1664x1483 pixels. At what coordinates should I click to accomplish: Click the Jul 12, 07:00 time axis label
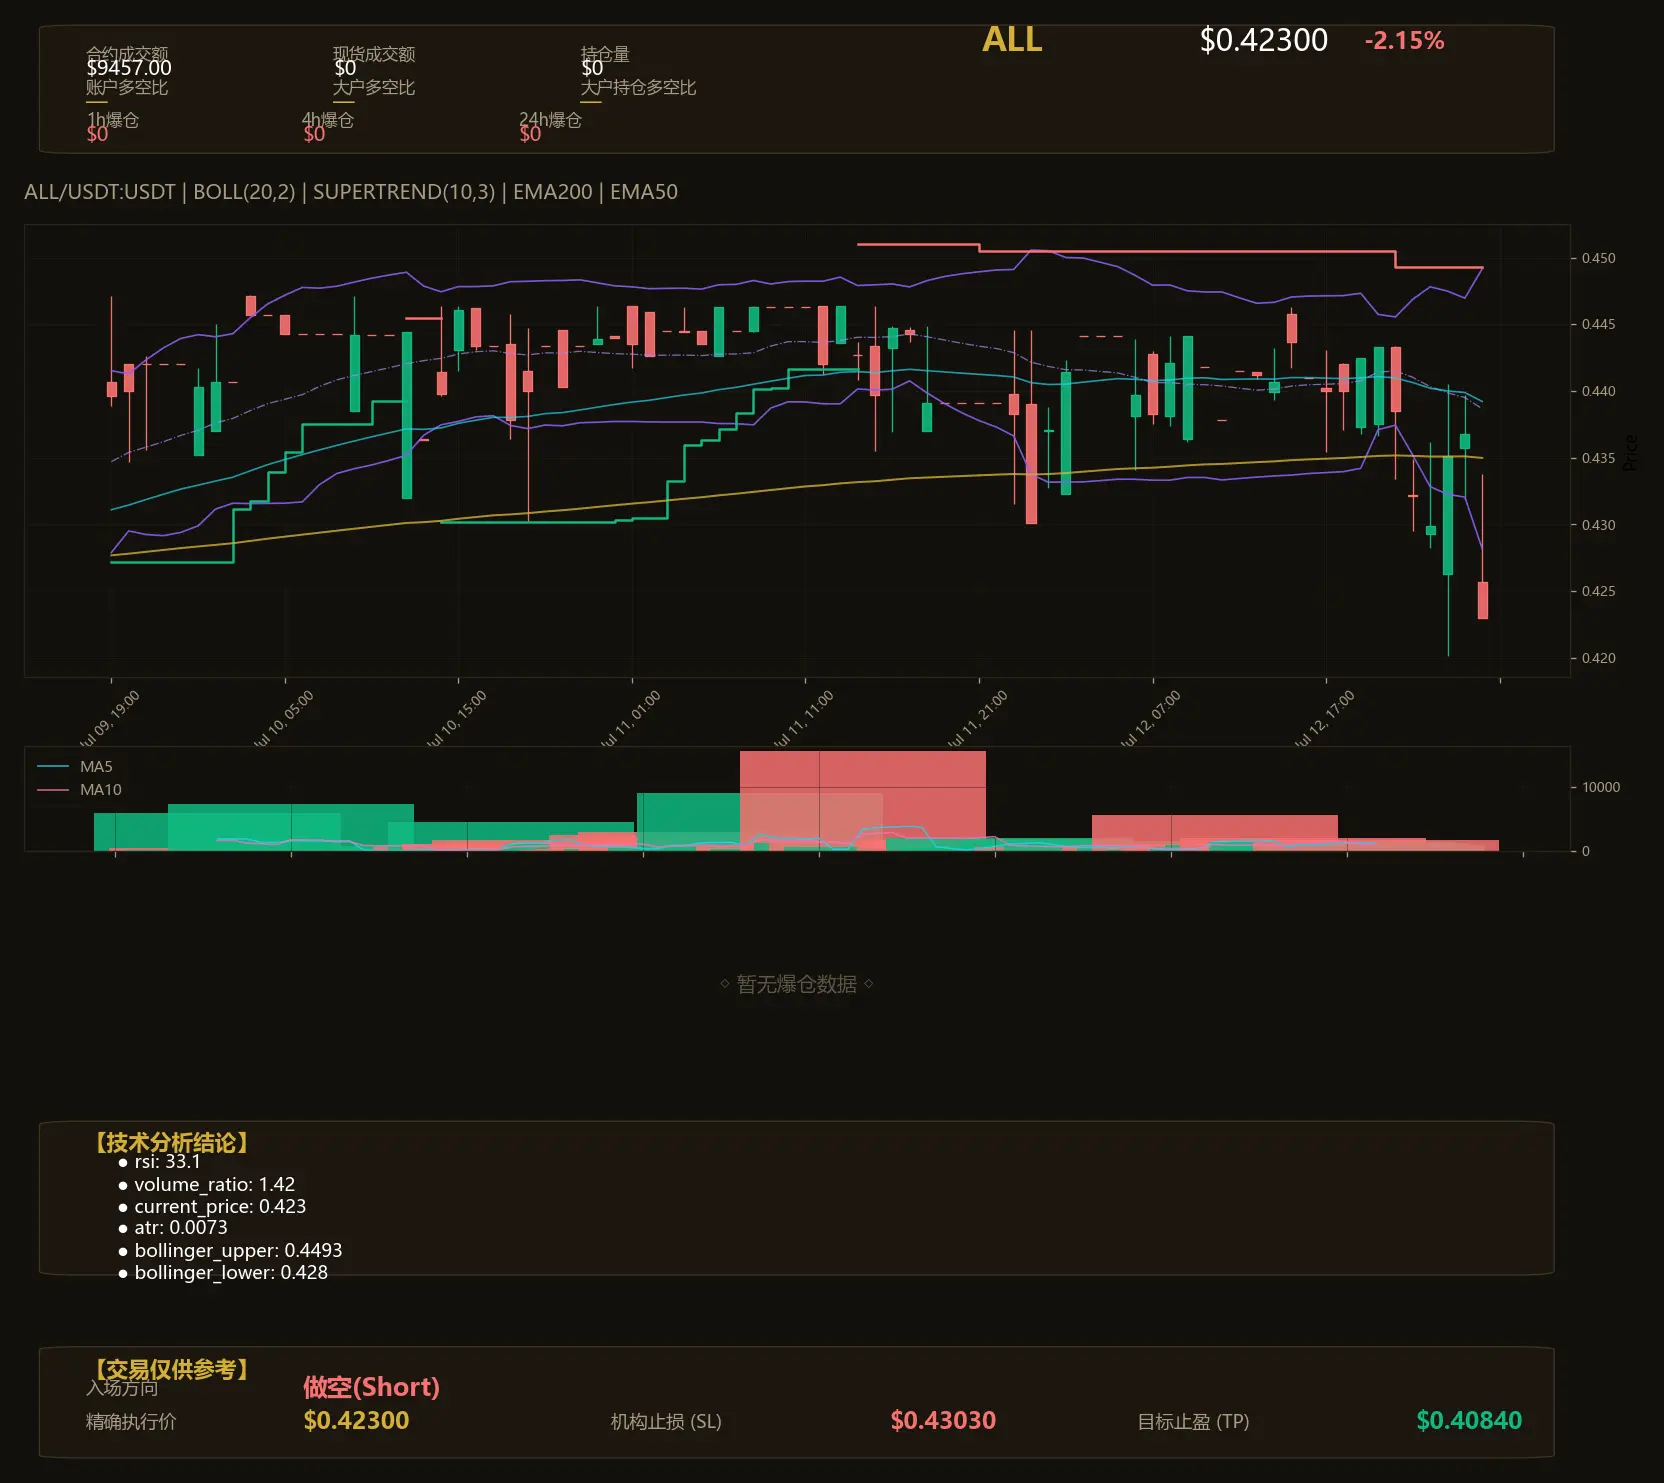(x=1151, y=718)
